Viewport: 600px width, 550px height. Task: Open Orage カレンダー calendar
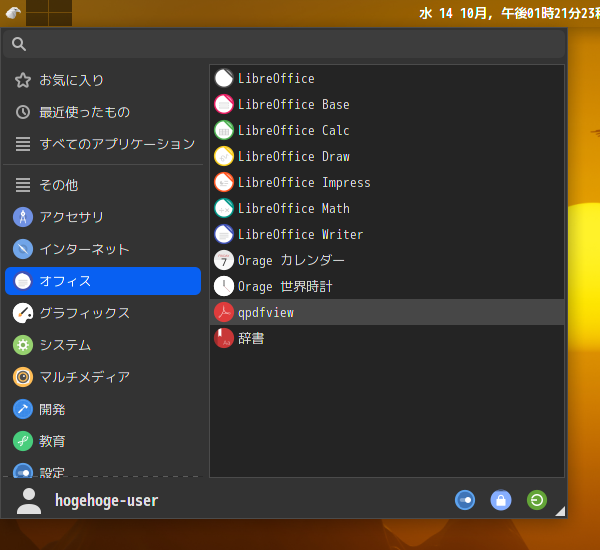pos(387,261)
